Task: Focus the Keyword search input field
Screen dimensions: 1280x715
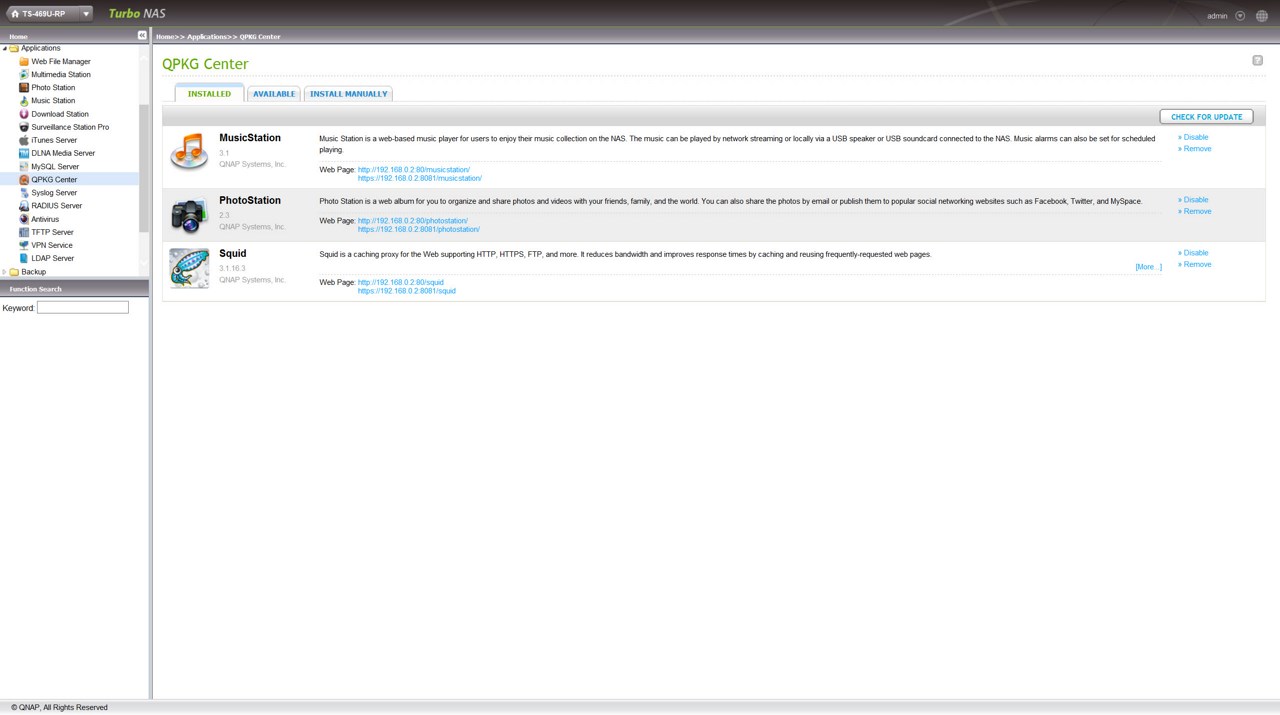Action: (x=83, y=307)
